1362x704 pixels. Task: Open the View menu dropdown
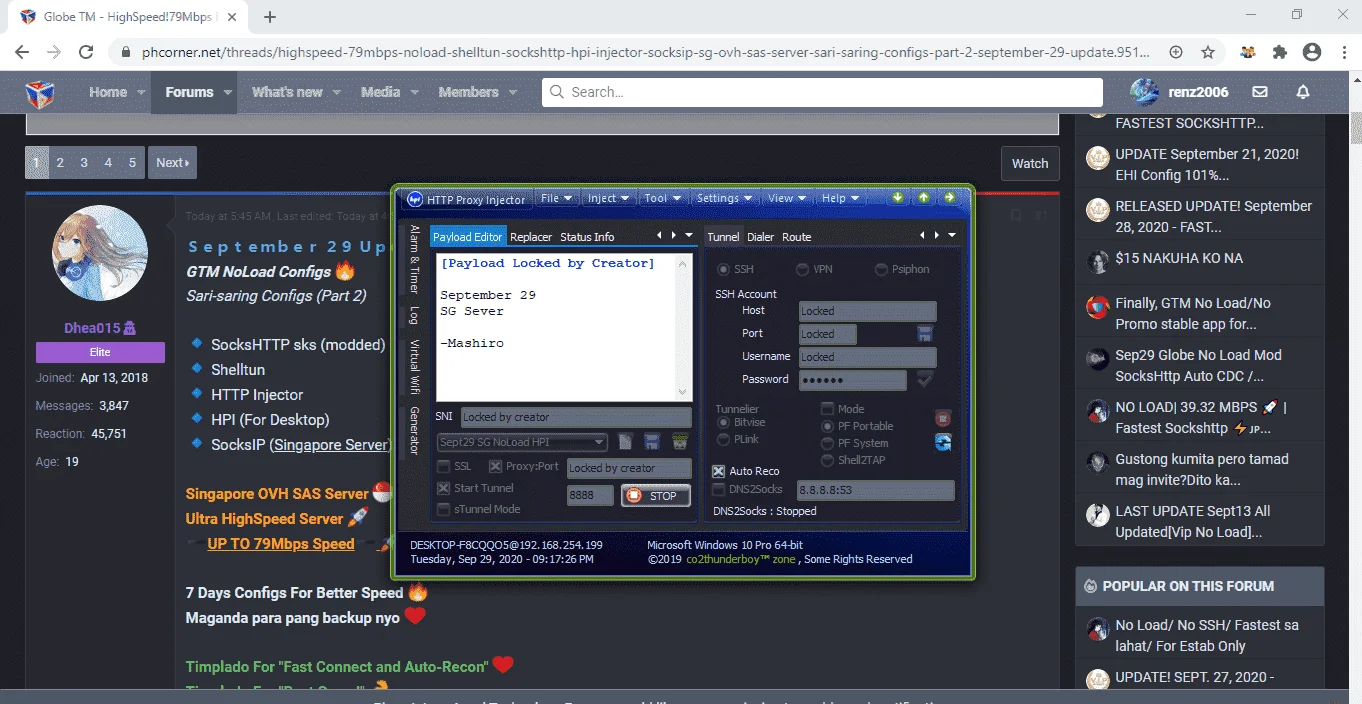pos(787,198)
